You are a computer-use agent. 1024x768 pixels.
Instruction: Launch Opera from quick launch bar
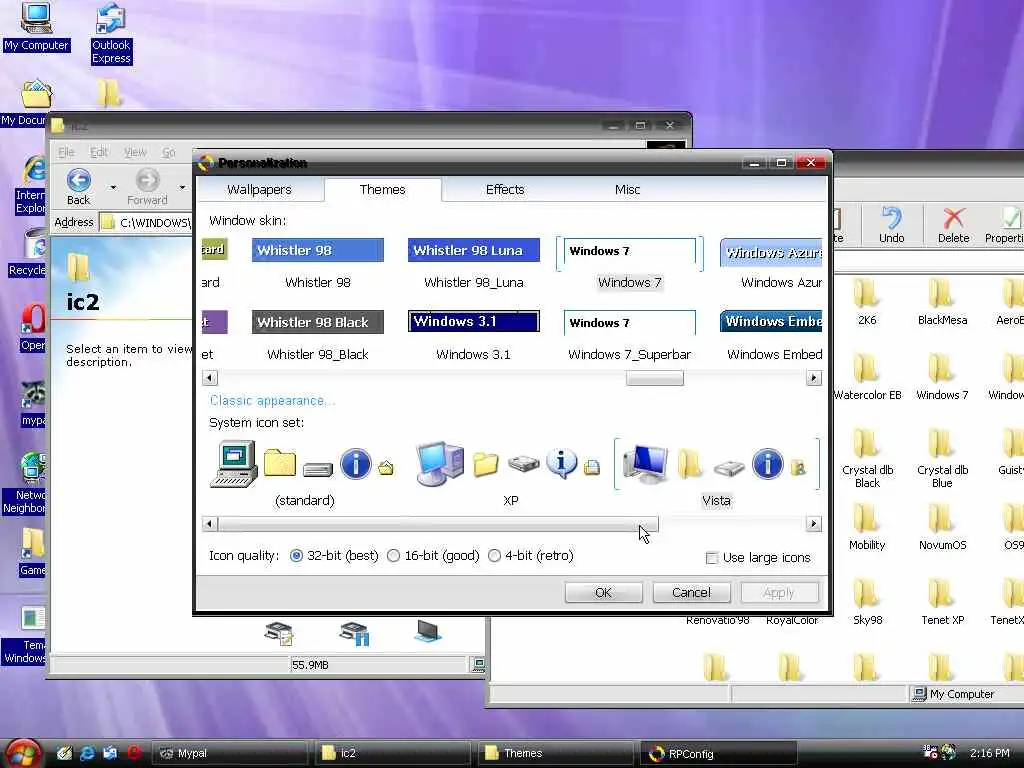point(134,753)
